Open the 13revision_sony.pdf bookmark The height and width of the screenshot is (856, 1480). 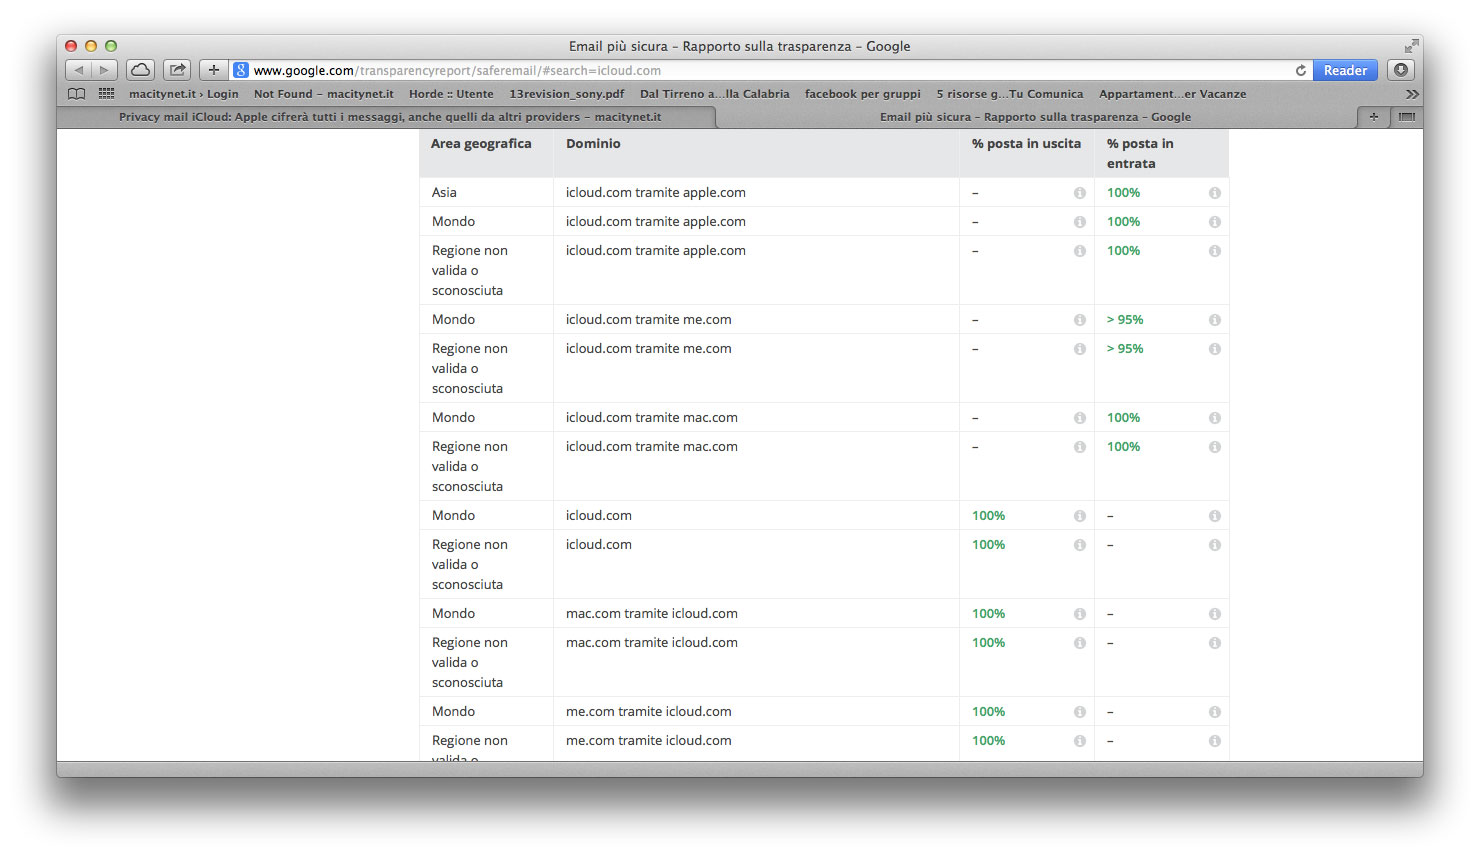(566, 94)
